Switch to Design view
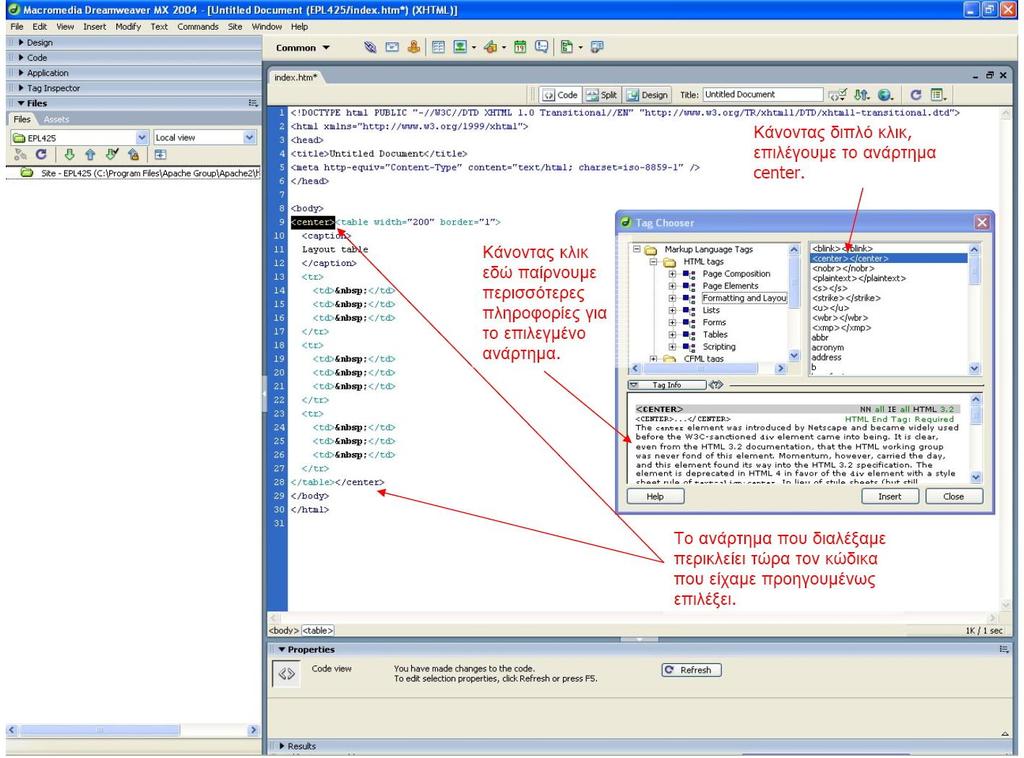The image size is (1024, 758). pyautogui.click(x=647, y=95)
